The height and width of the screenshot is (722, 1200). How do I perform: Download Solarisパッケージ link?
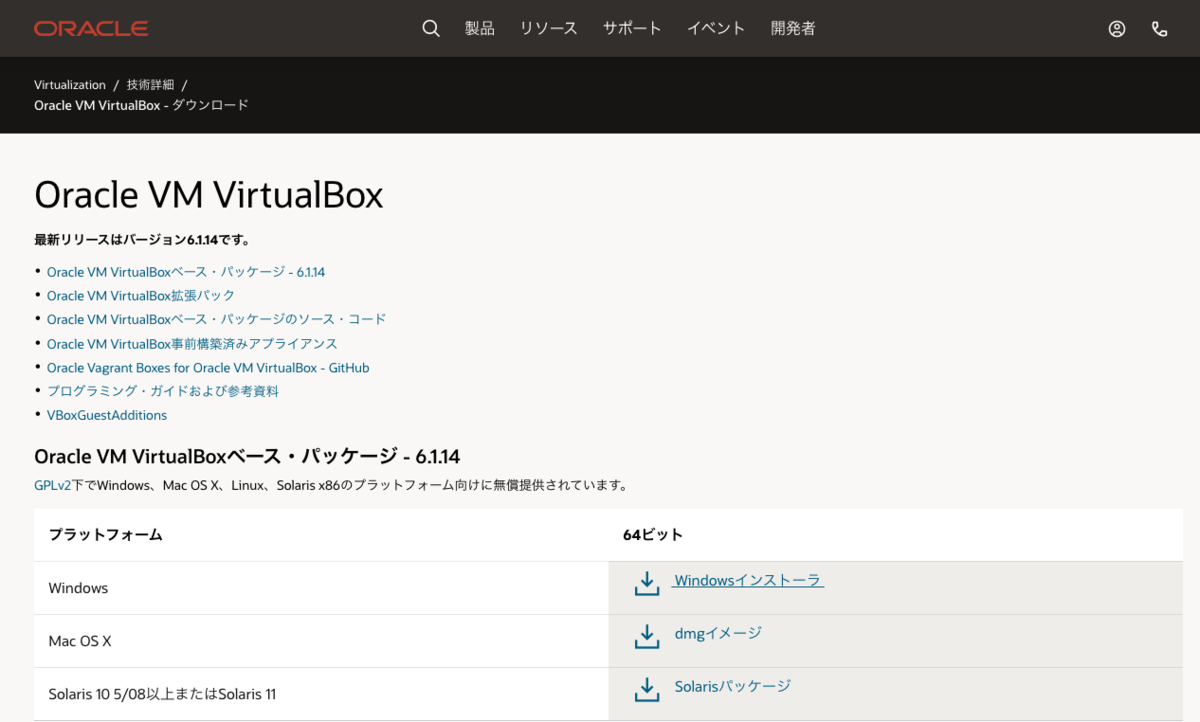tap(732, 686)
